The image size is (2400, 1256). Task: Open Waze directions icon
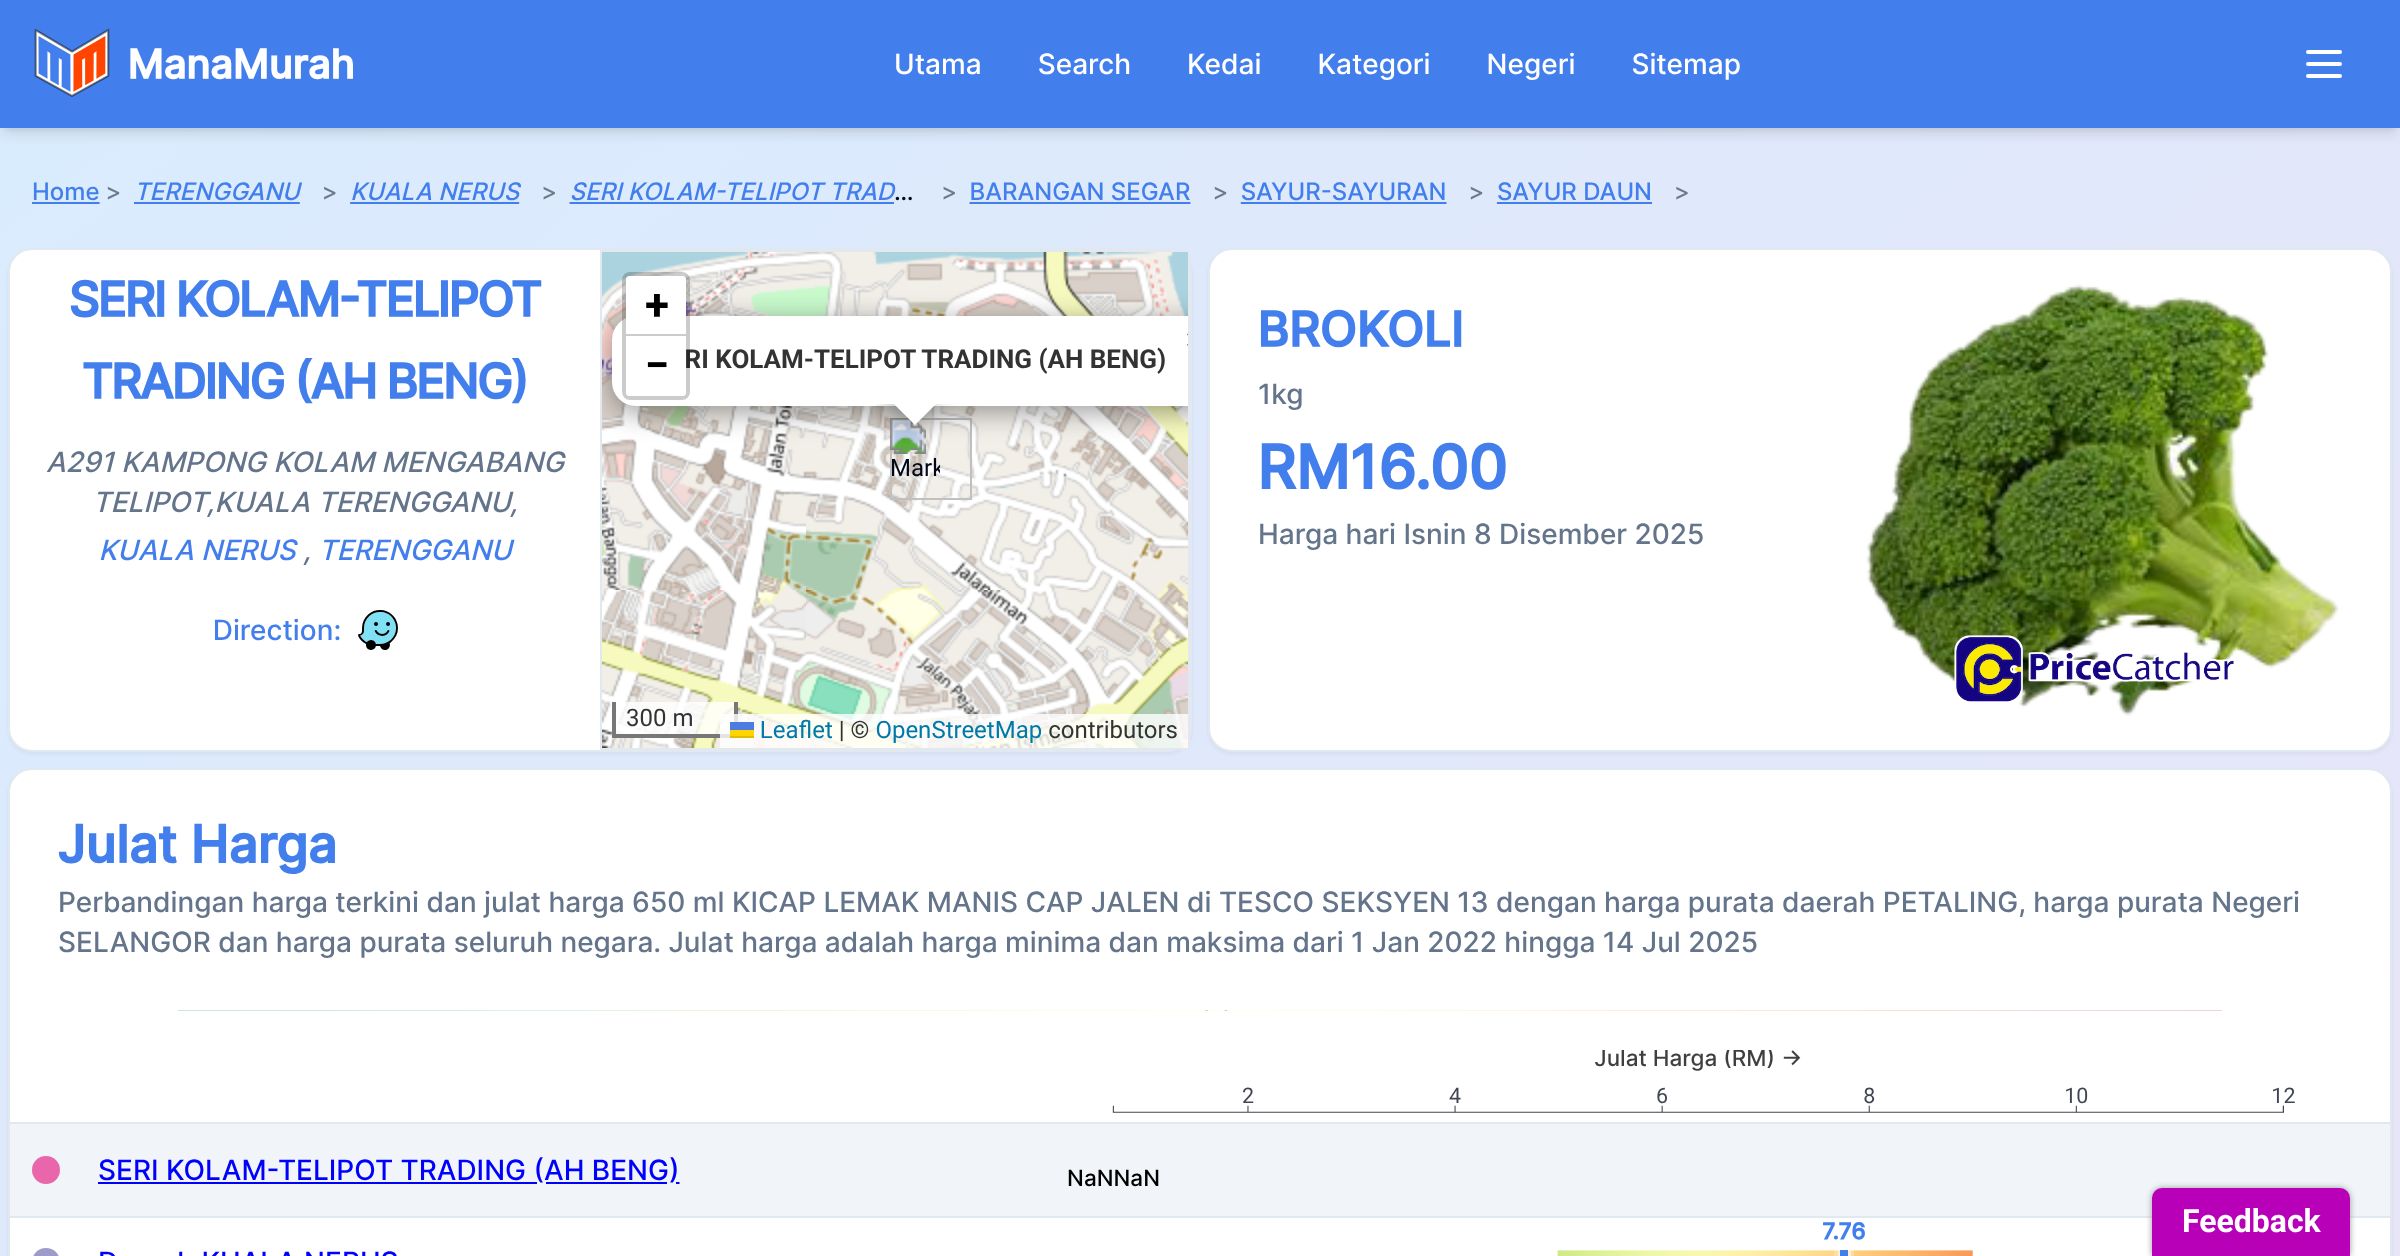coord(378,630)
